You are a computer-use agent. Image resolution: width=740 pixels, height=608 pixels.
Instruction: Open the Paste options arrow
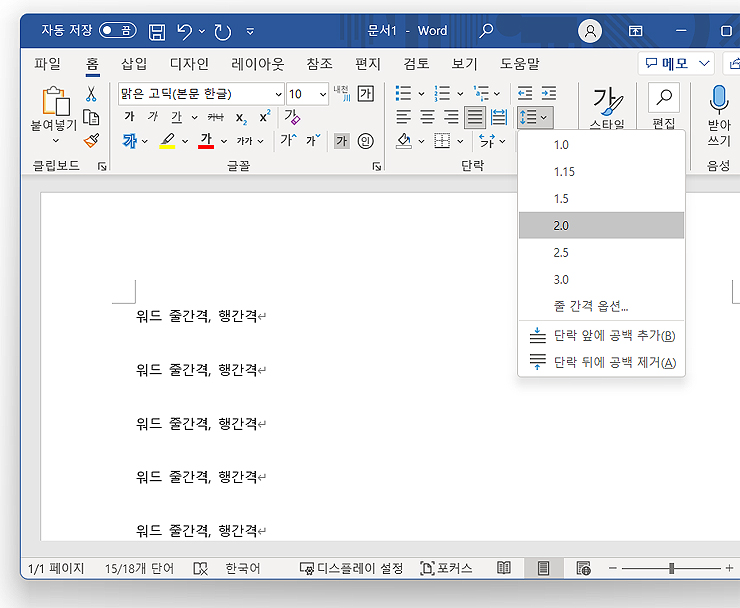pyautogui.click(x=56, y=140)
